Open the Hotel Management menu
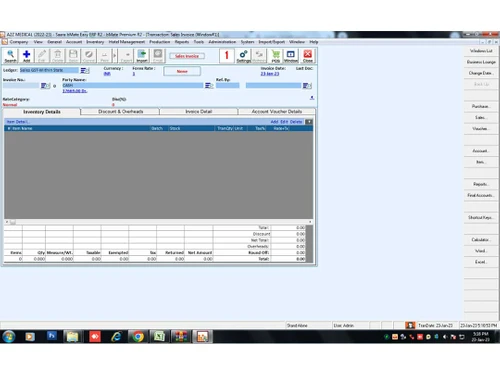This screenshot has width=500, height=375. (x=127, y=42)
